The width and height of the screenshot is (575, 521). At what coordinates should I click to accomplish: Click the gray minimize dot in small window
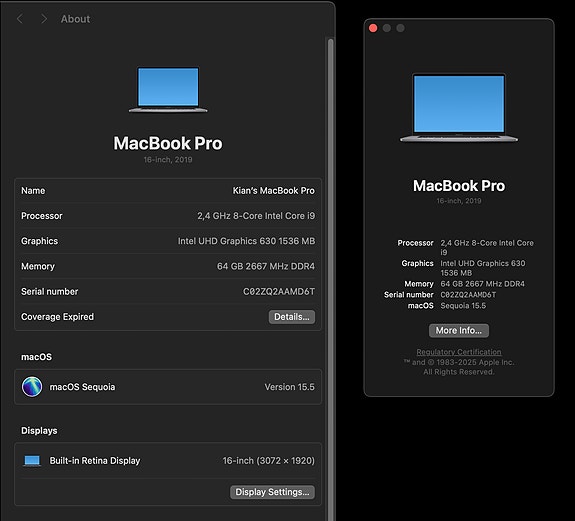(x=387, y=28)
